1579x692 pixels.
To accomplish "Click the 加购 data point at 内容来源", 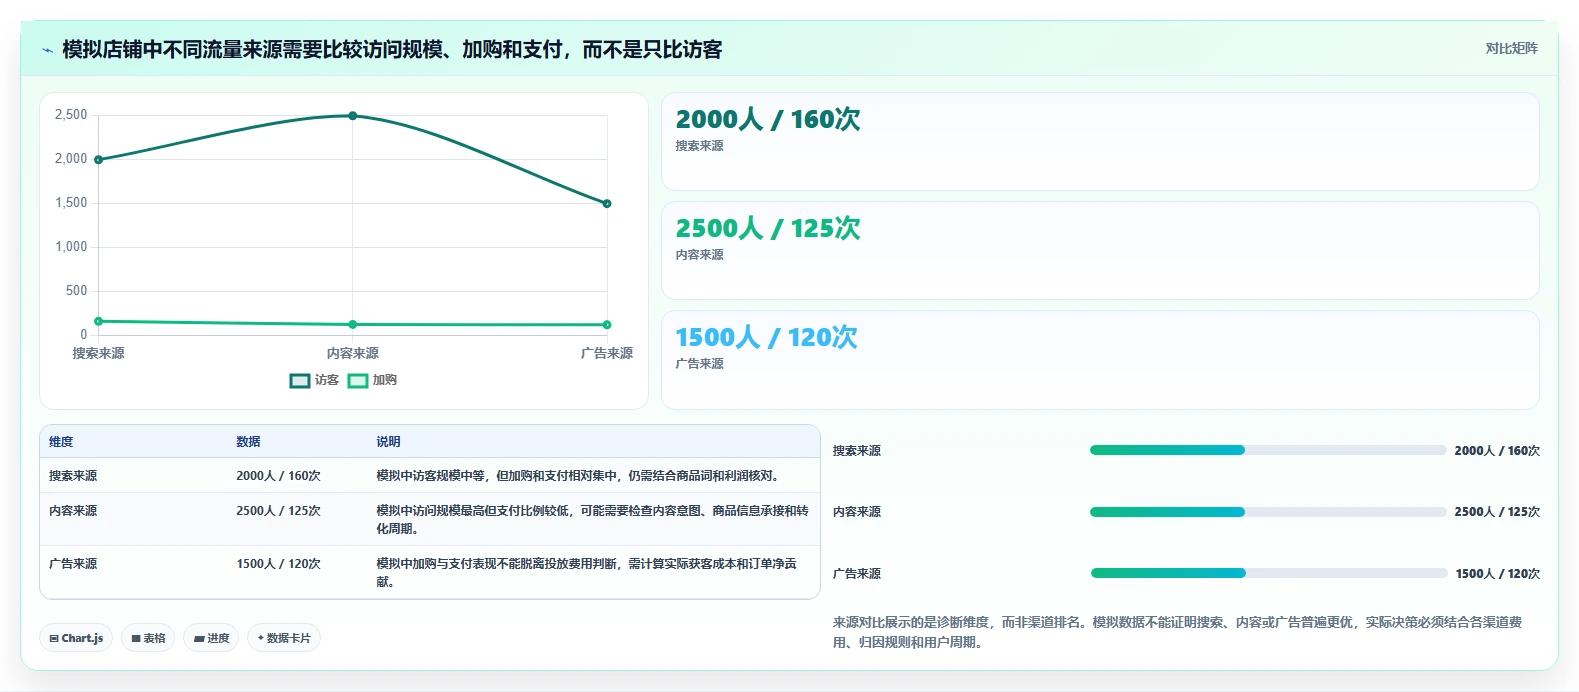I will [x=353, y=324].
